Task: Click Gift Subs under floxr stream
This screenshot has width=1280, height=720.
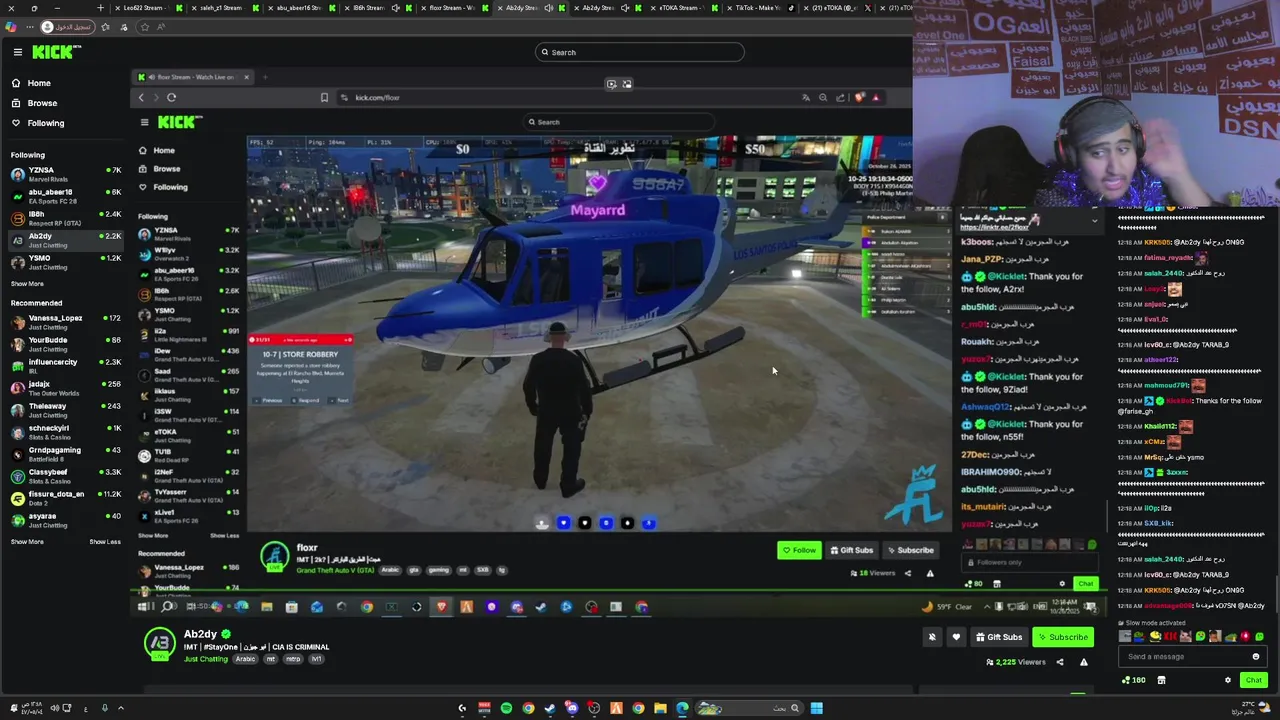Action: pos(851,550)
